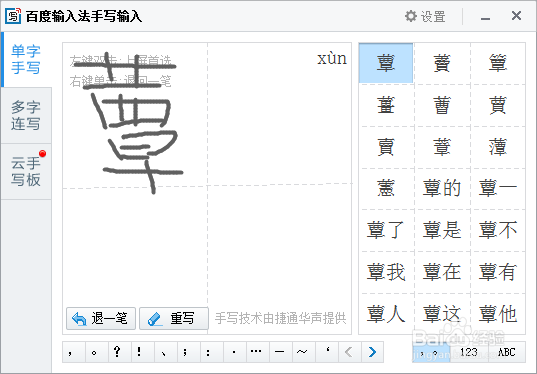Insert the question mark

point(120,352)
